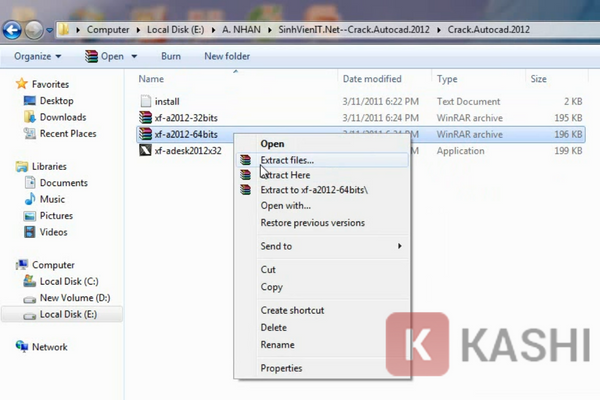
Task: Expand the arrow after Computer in address bar
Action: [139, 30]
